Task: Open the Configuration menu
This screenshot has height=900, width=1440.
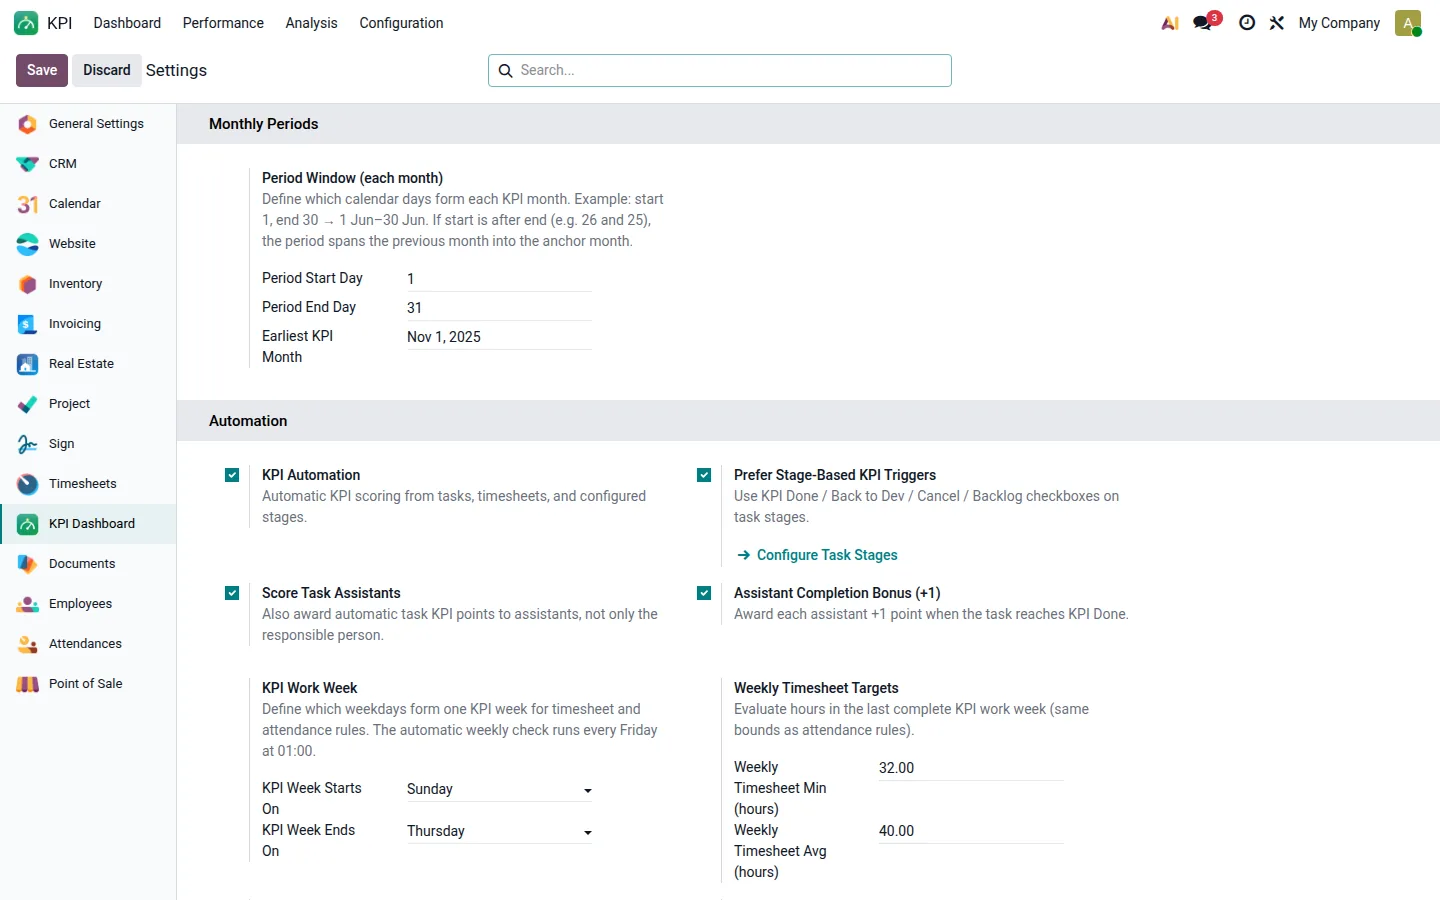Action: click(x=401, y=23)
